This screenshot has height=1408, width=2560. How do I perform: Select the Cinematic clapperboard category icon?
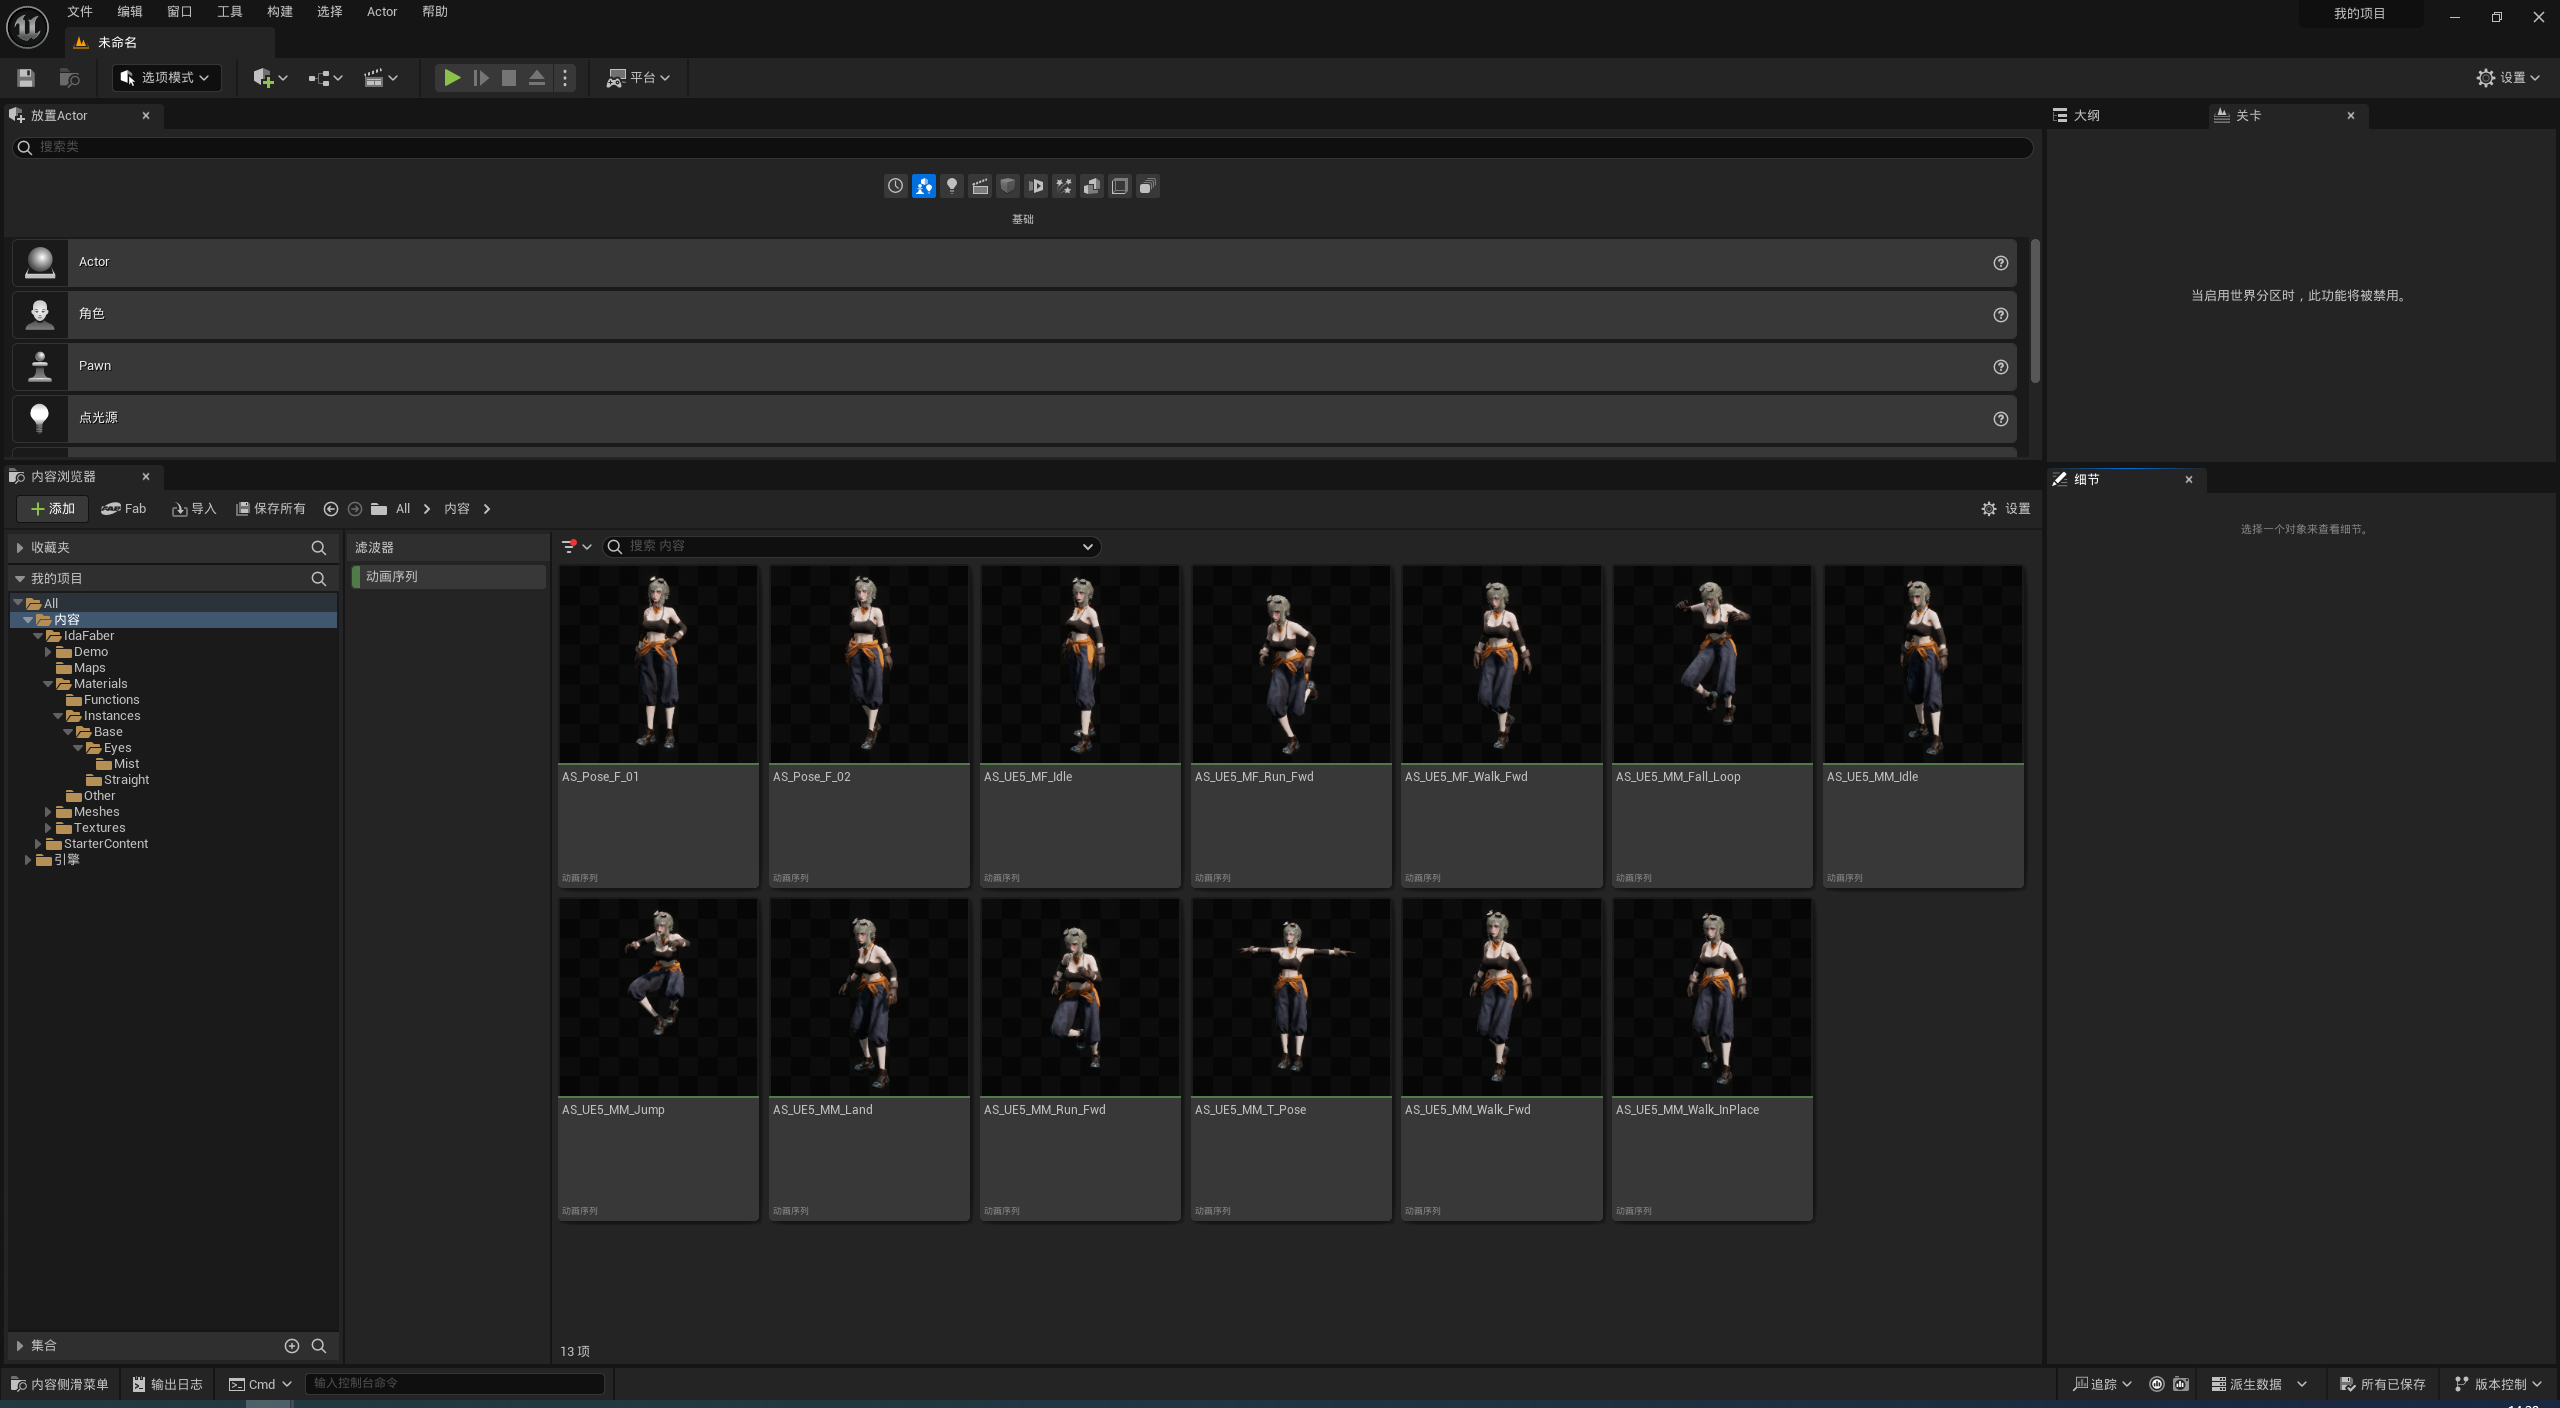[x=979, y=186]
